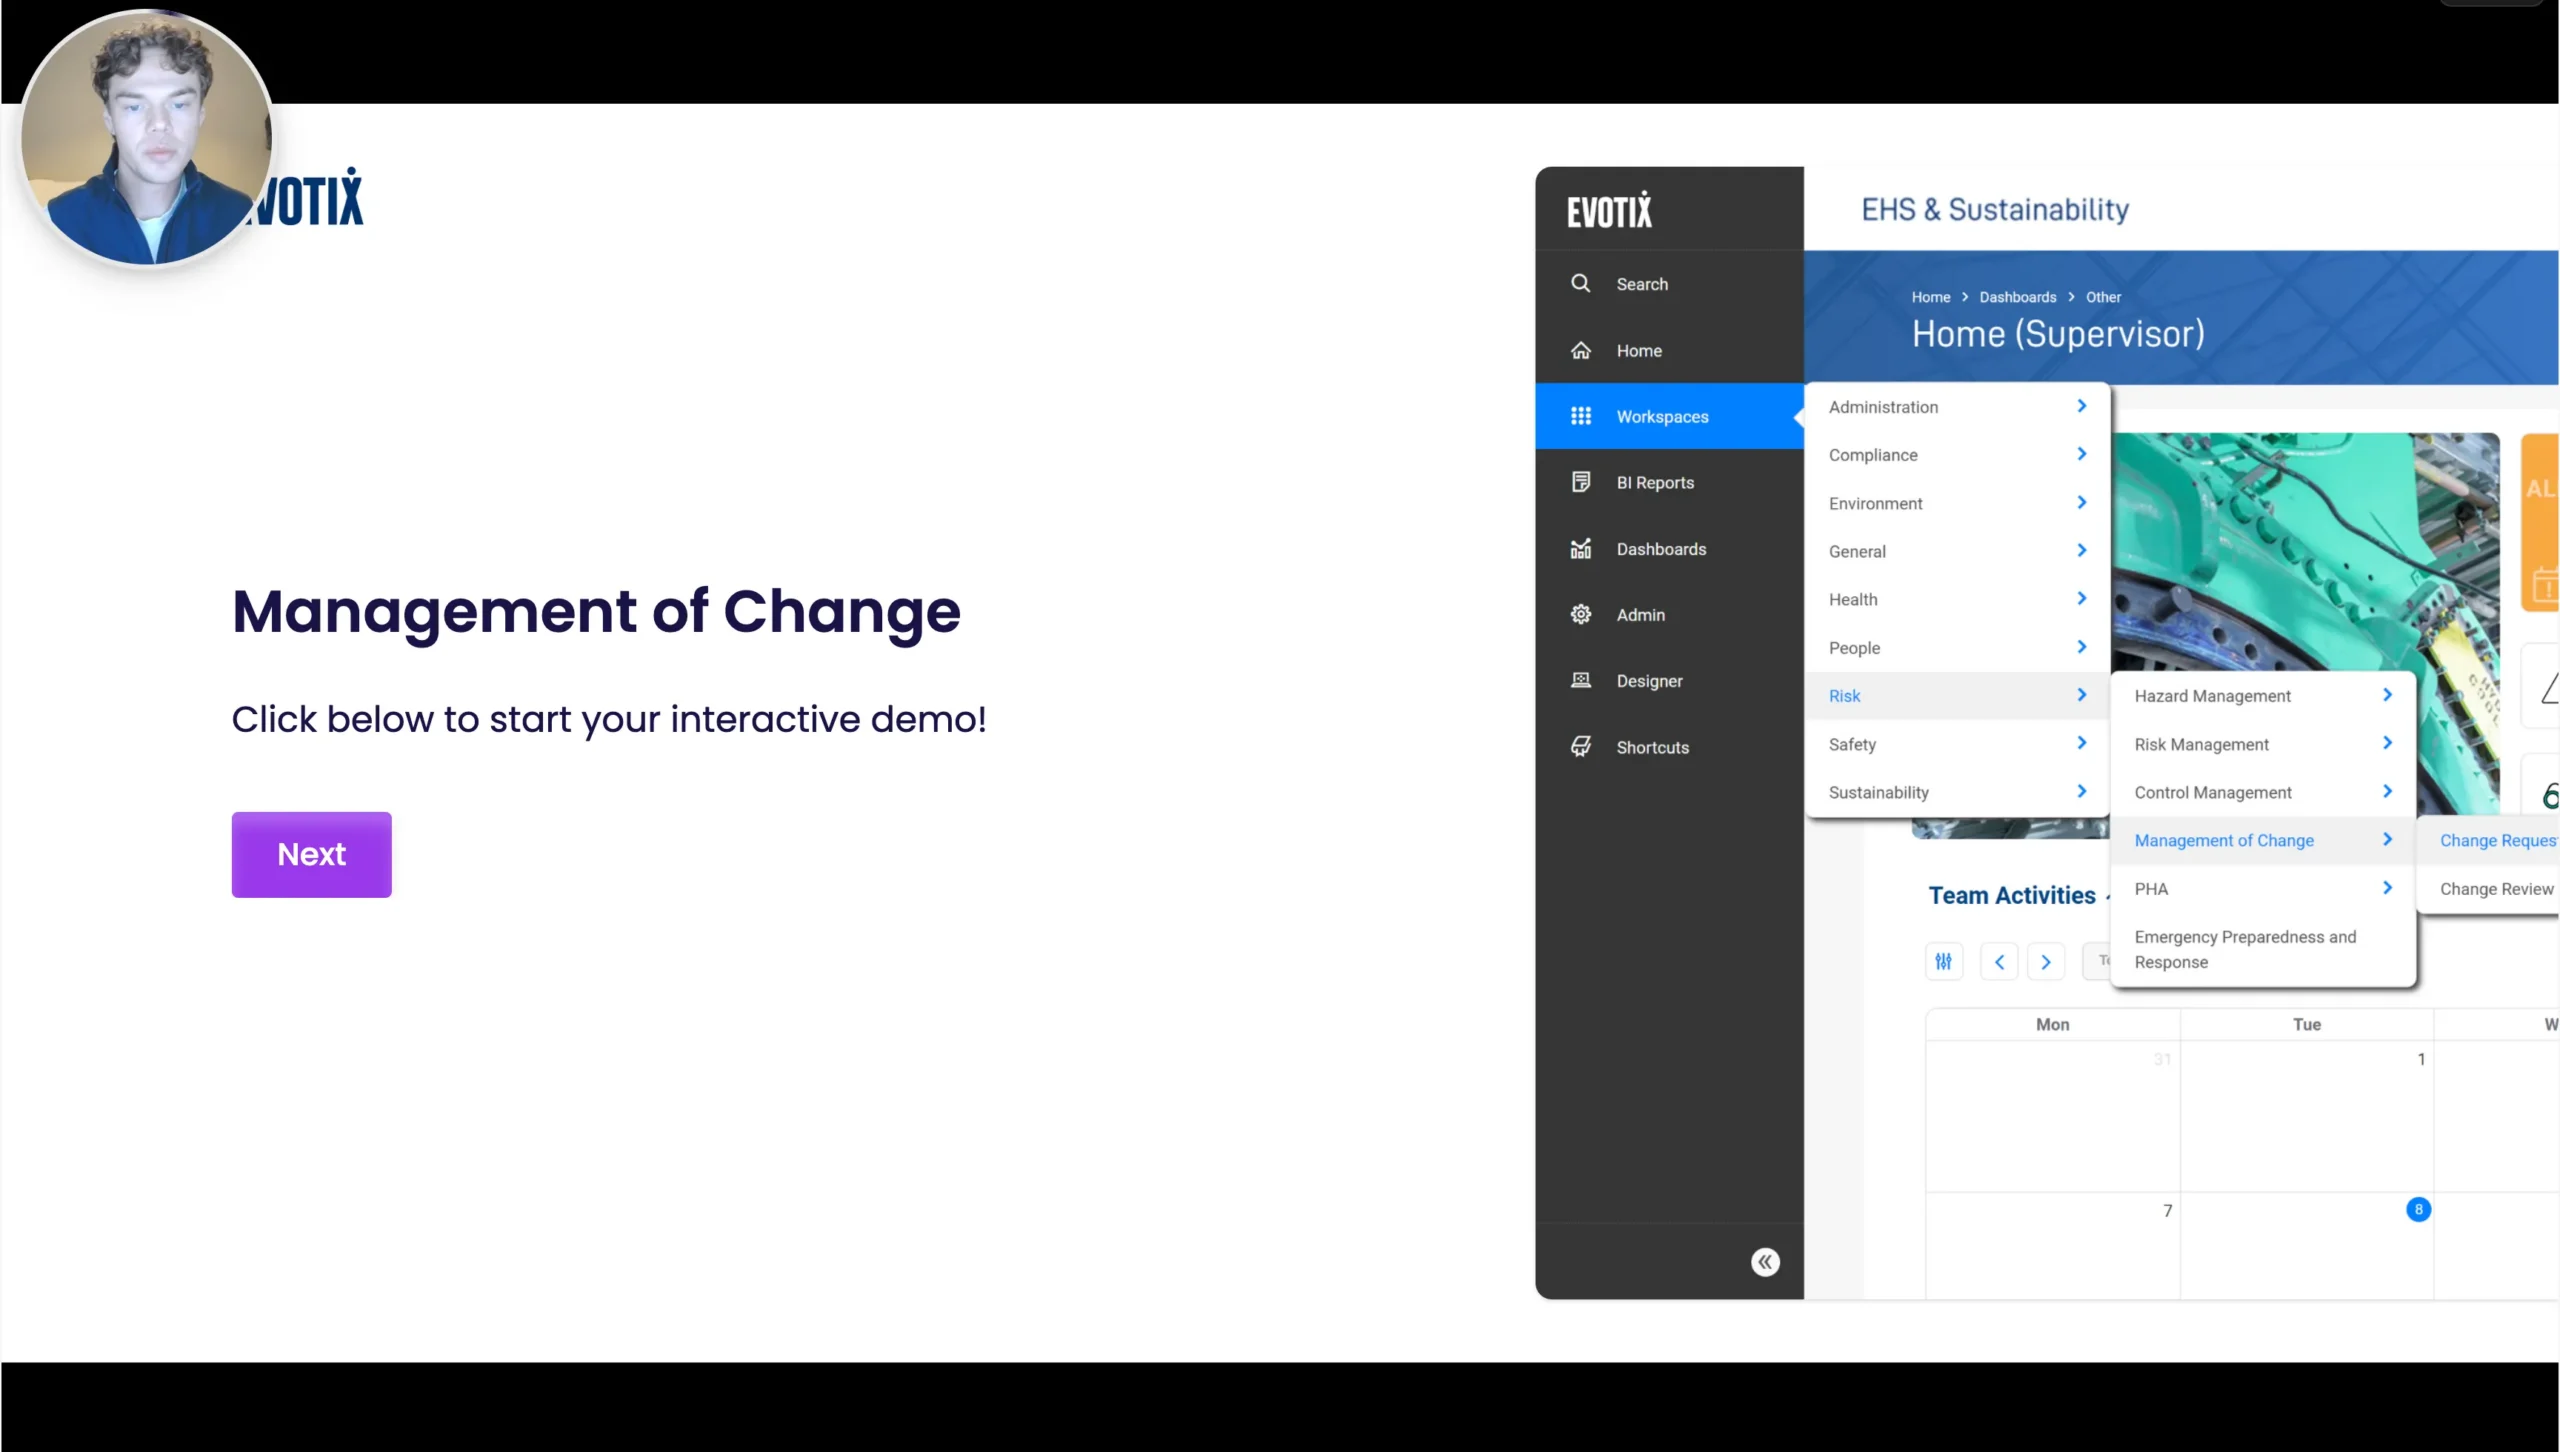Image resolution: width=2560 pixels, height=1452 pixels.
Task: Click the Other breadcrumb link
Action: click(2103, 297)
